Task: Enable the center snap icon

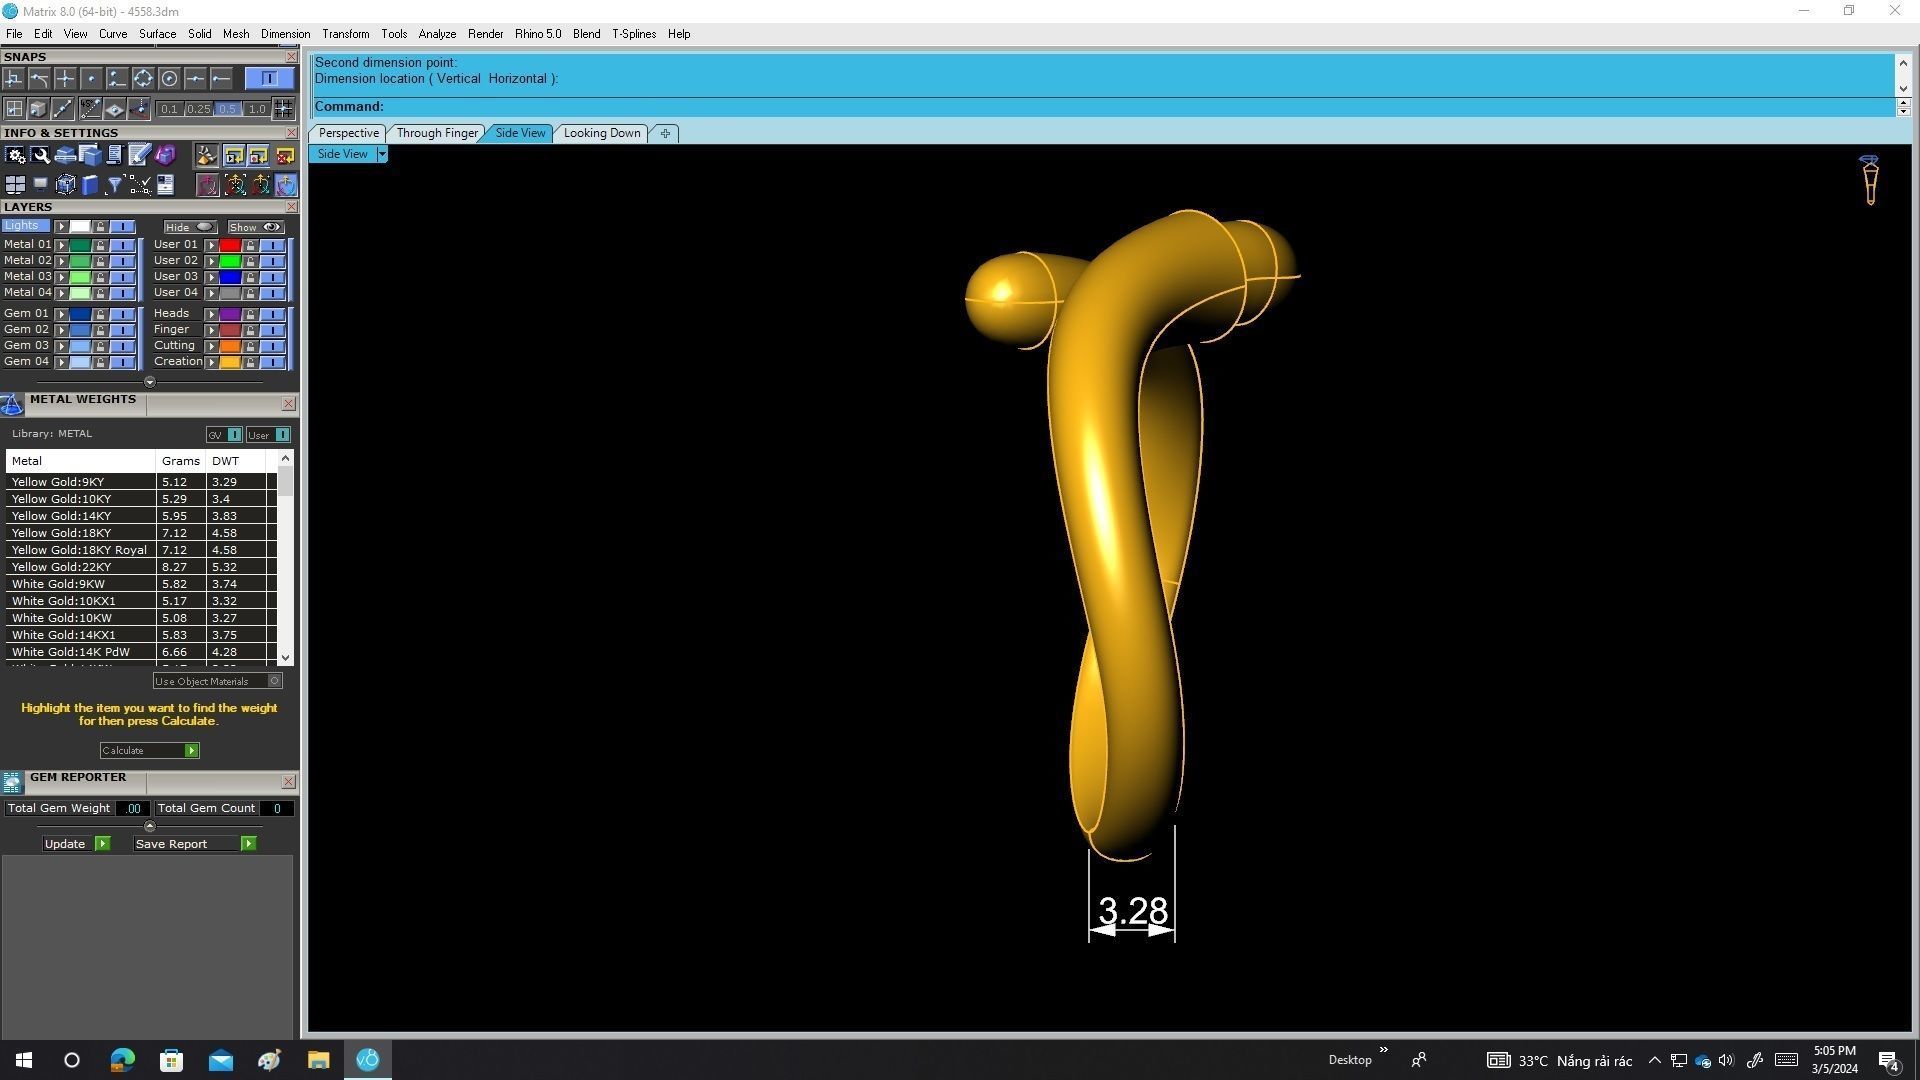Action: [169, 78]
